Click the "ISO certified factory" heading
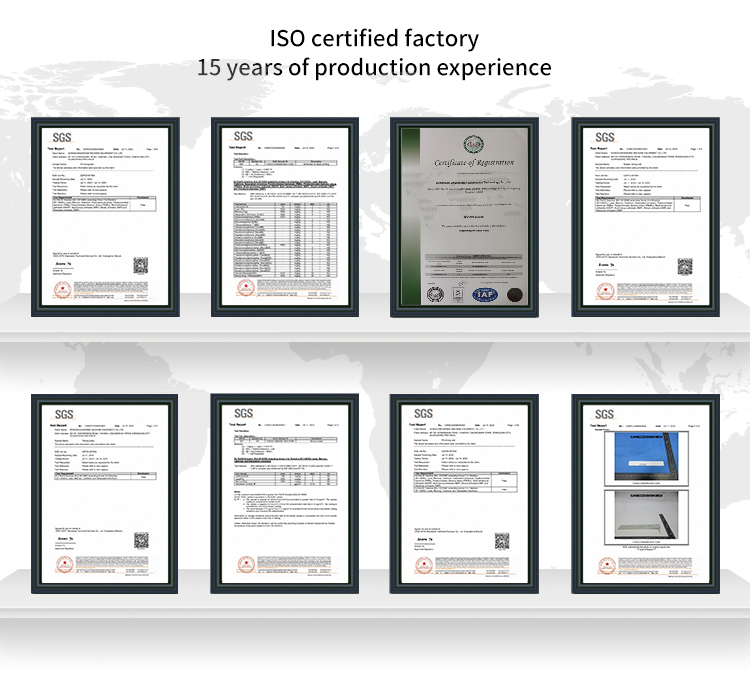Viewport: 750px width, 679px height. click(x=374, y=39)
